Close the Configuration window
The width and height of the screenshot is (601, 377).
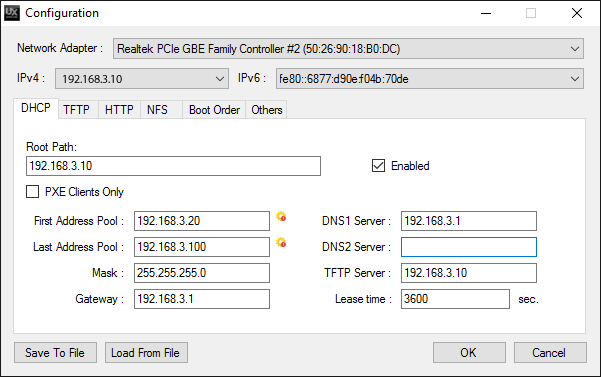click(x=577, y=13)
